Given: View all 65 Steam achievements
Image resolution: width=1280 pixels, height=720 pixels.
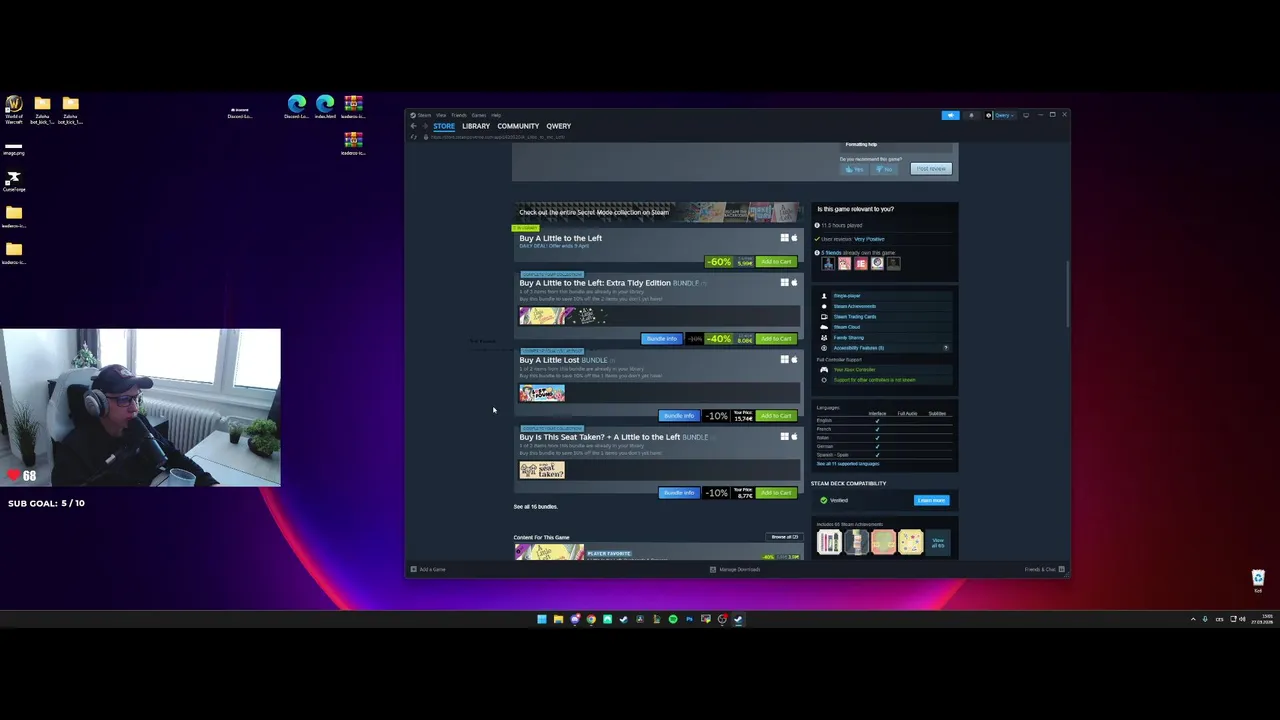Looking at the screenshot, I should [x=938, y=542].
